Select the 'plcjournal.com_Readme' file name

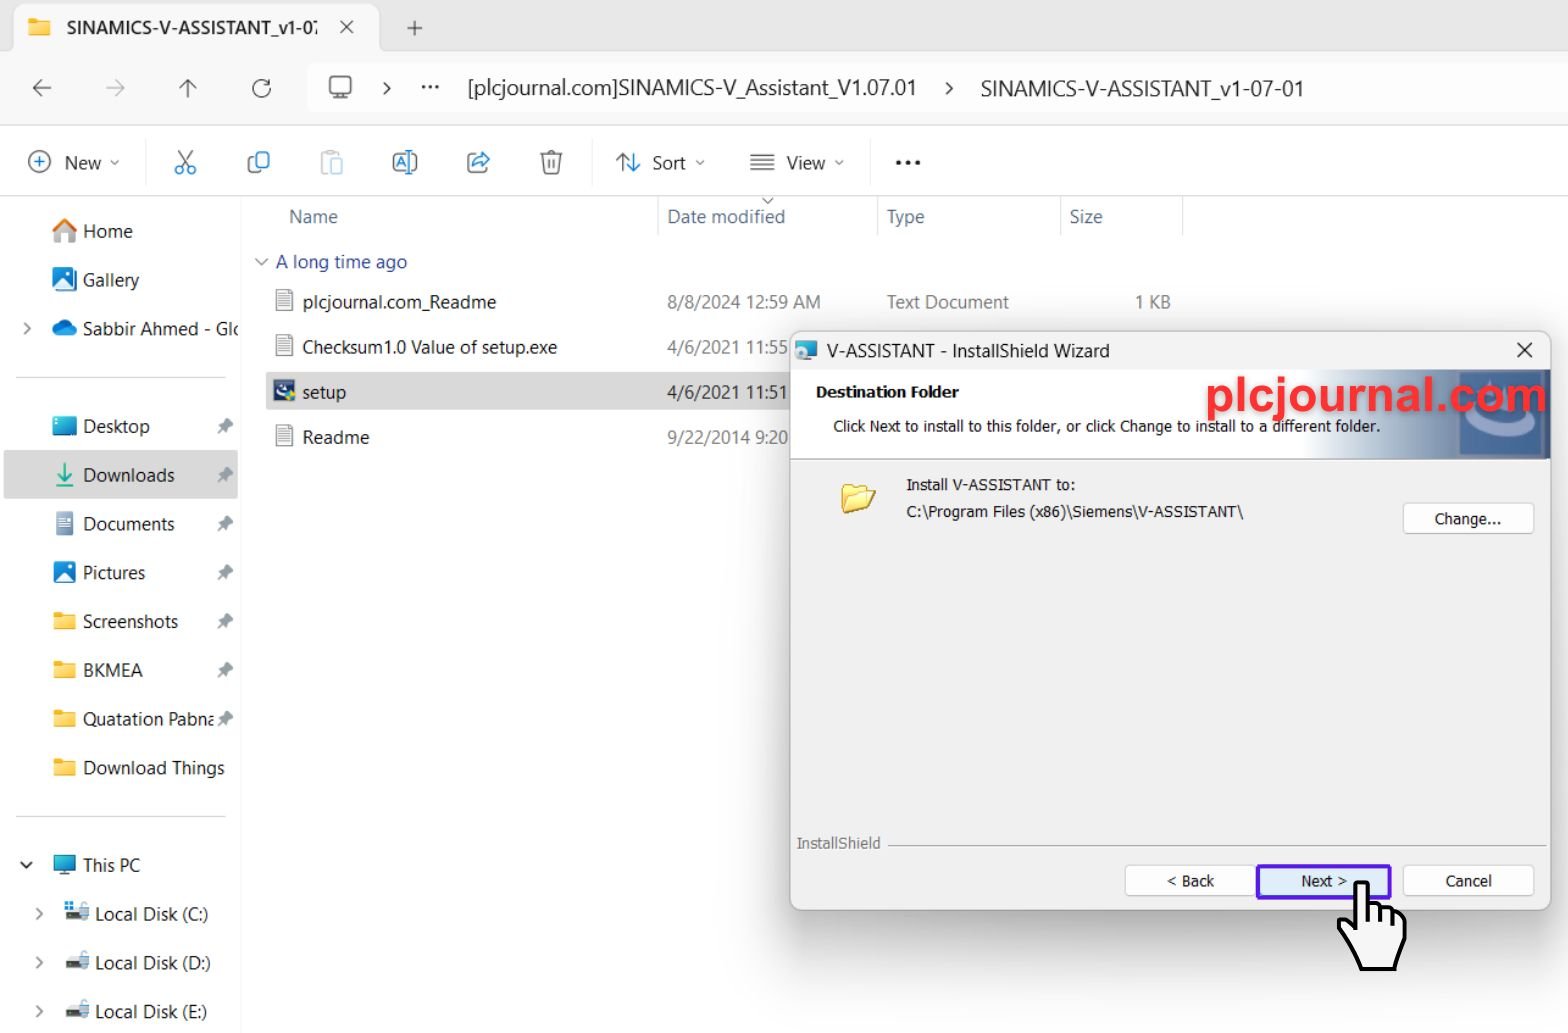399,302
